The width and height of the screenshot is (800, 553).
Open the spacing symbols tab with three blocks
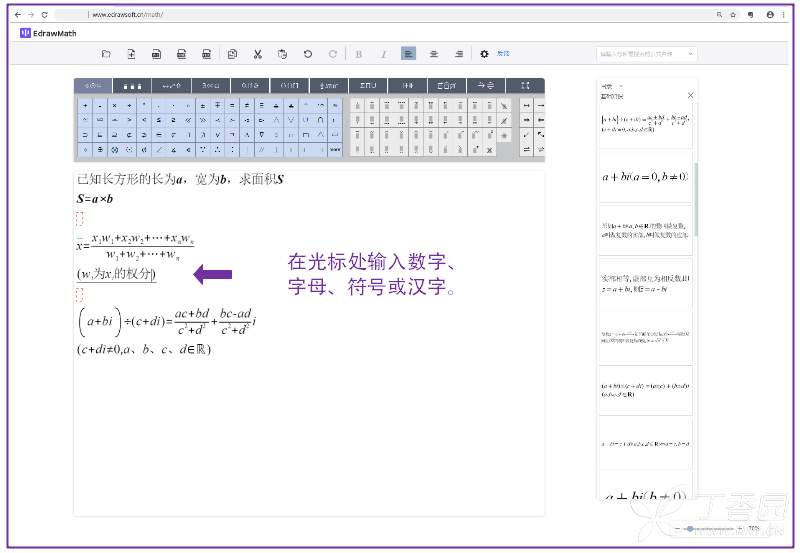click(132, 86)
